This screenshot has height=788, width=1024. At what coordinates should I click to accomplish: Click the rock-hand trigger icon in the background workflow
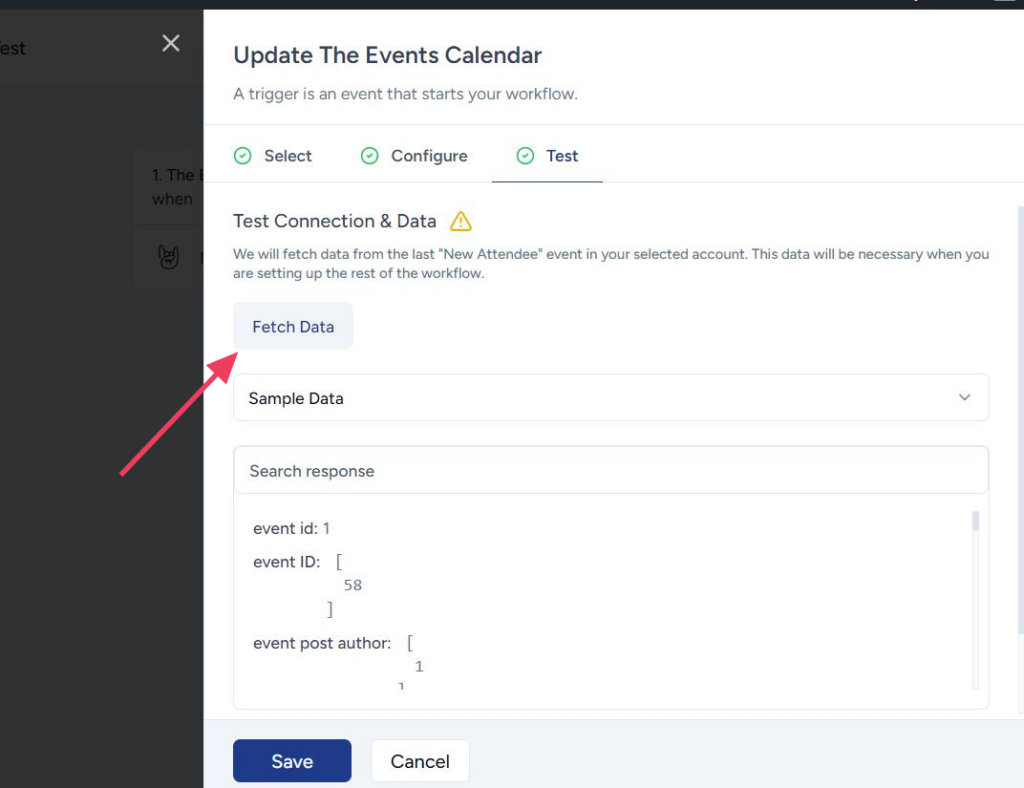tap(170, 257)
